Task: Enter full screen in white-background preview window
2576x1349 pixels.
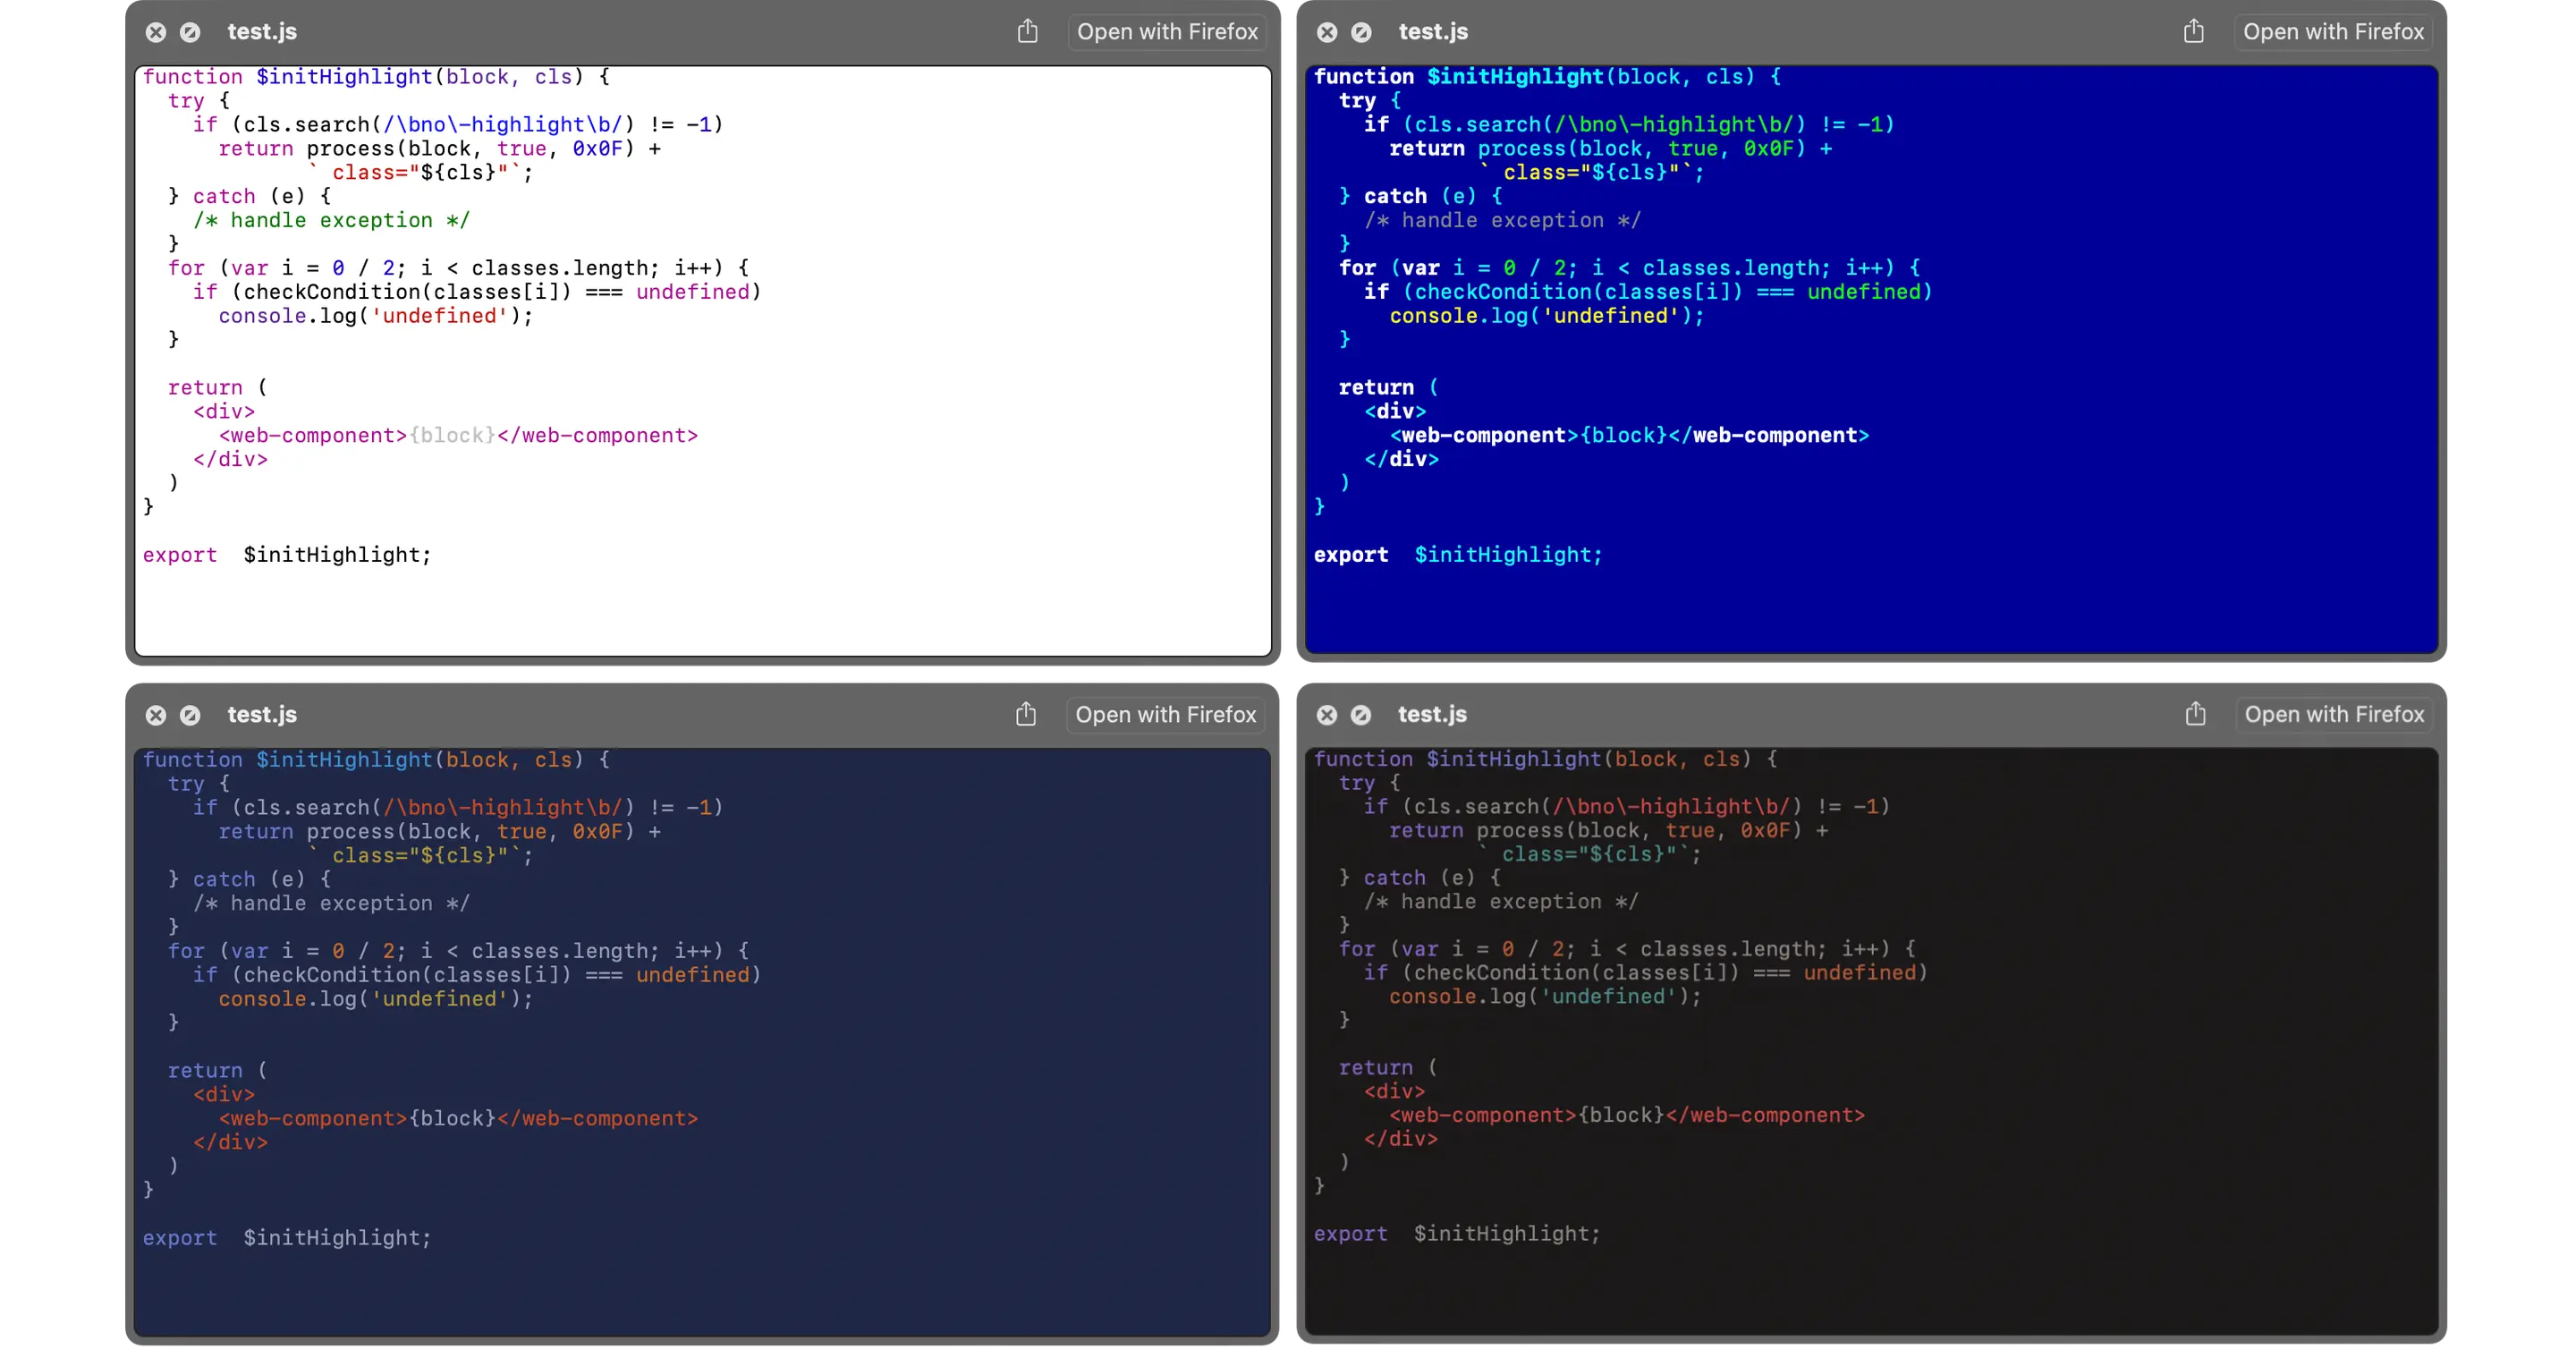Action: (190, 32)
